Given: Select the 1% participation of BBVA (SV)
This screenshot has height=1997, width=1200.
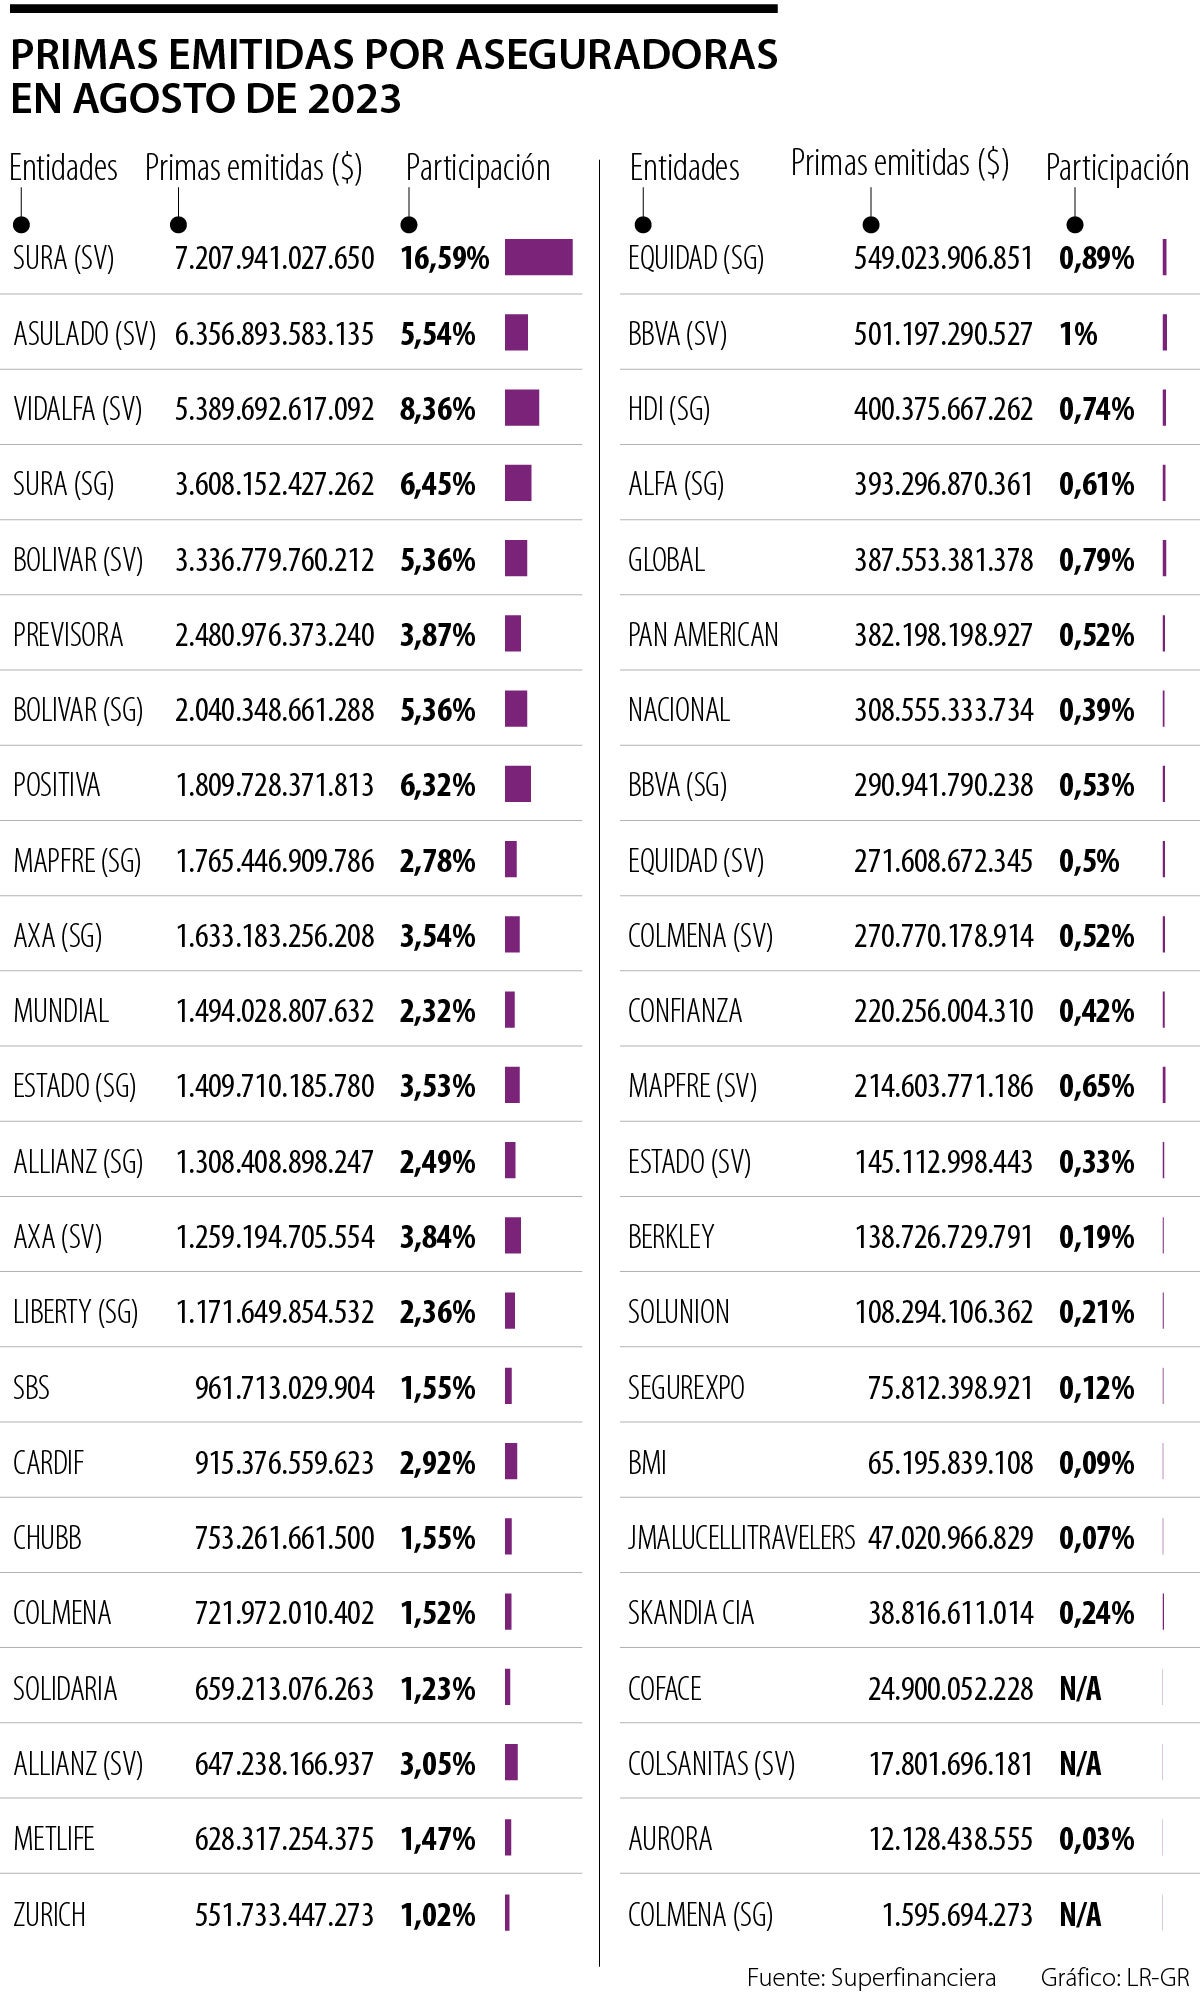Looking at the screenshot, I should pos(1078,333).
